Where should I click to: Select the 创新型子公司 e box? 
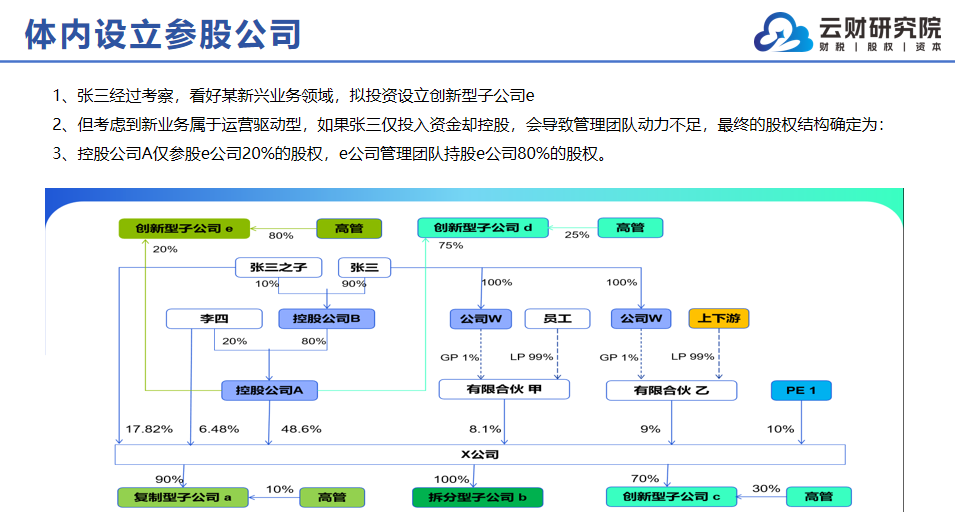184,228
